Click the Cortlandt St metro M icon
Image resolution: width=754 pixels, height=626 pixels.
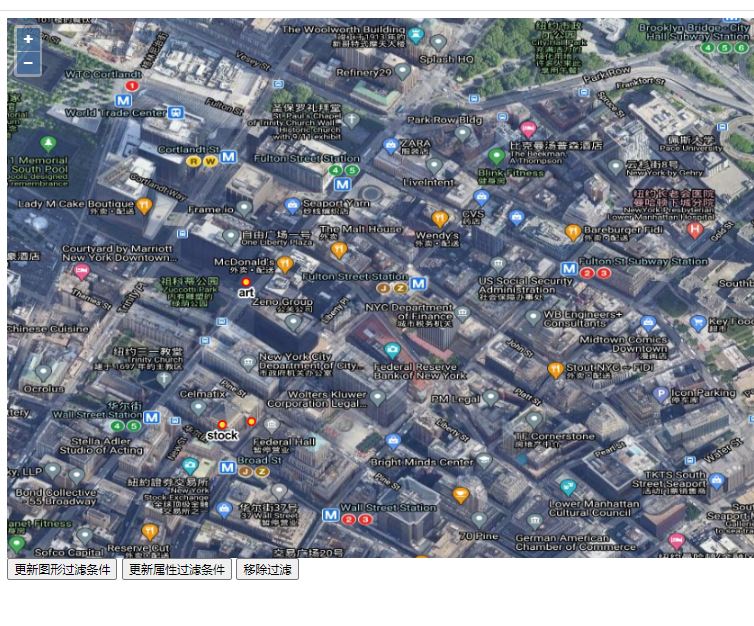tap(228, 157)
